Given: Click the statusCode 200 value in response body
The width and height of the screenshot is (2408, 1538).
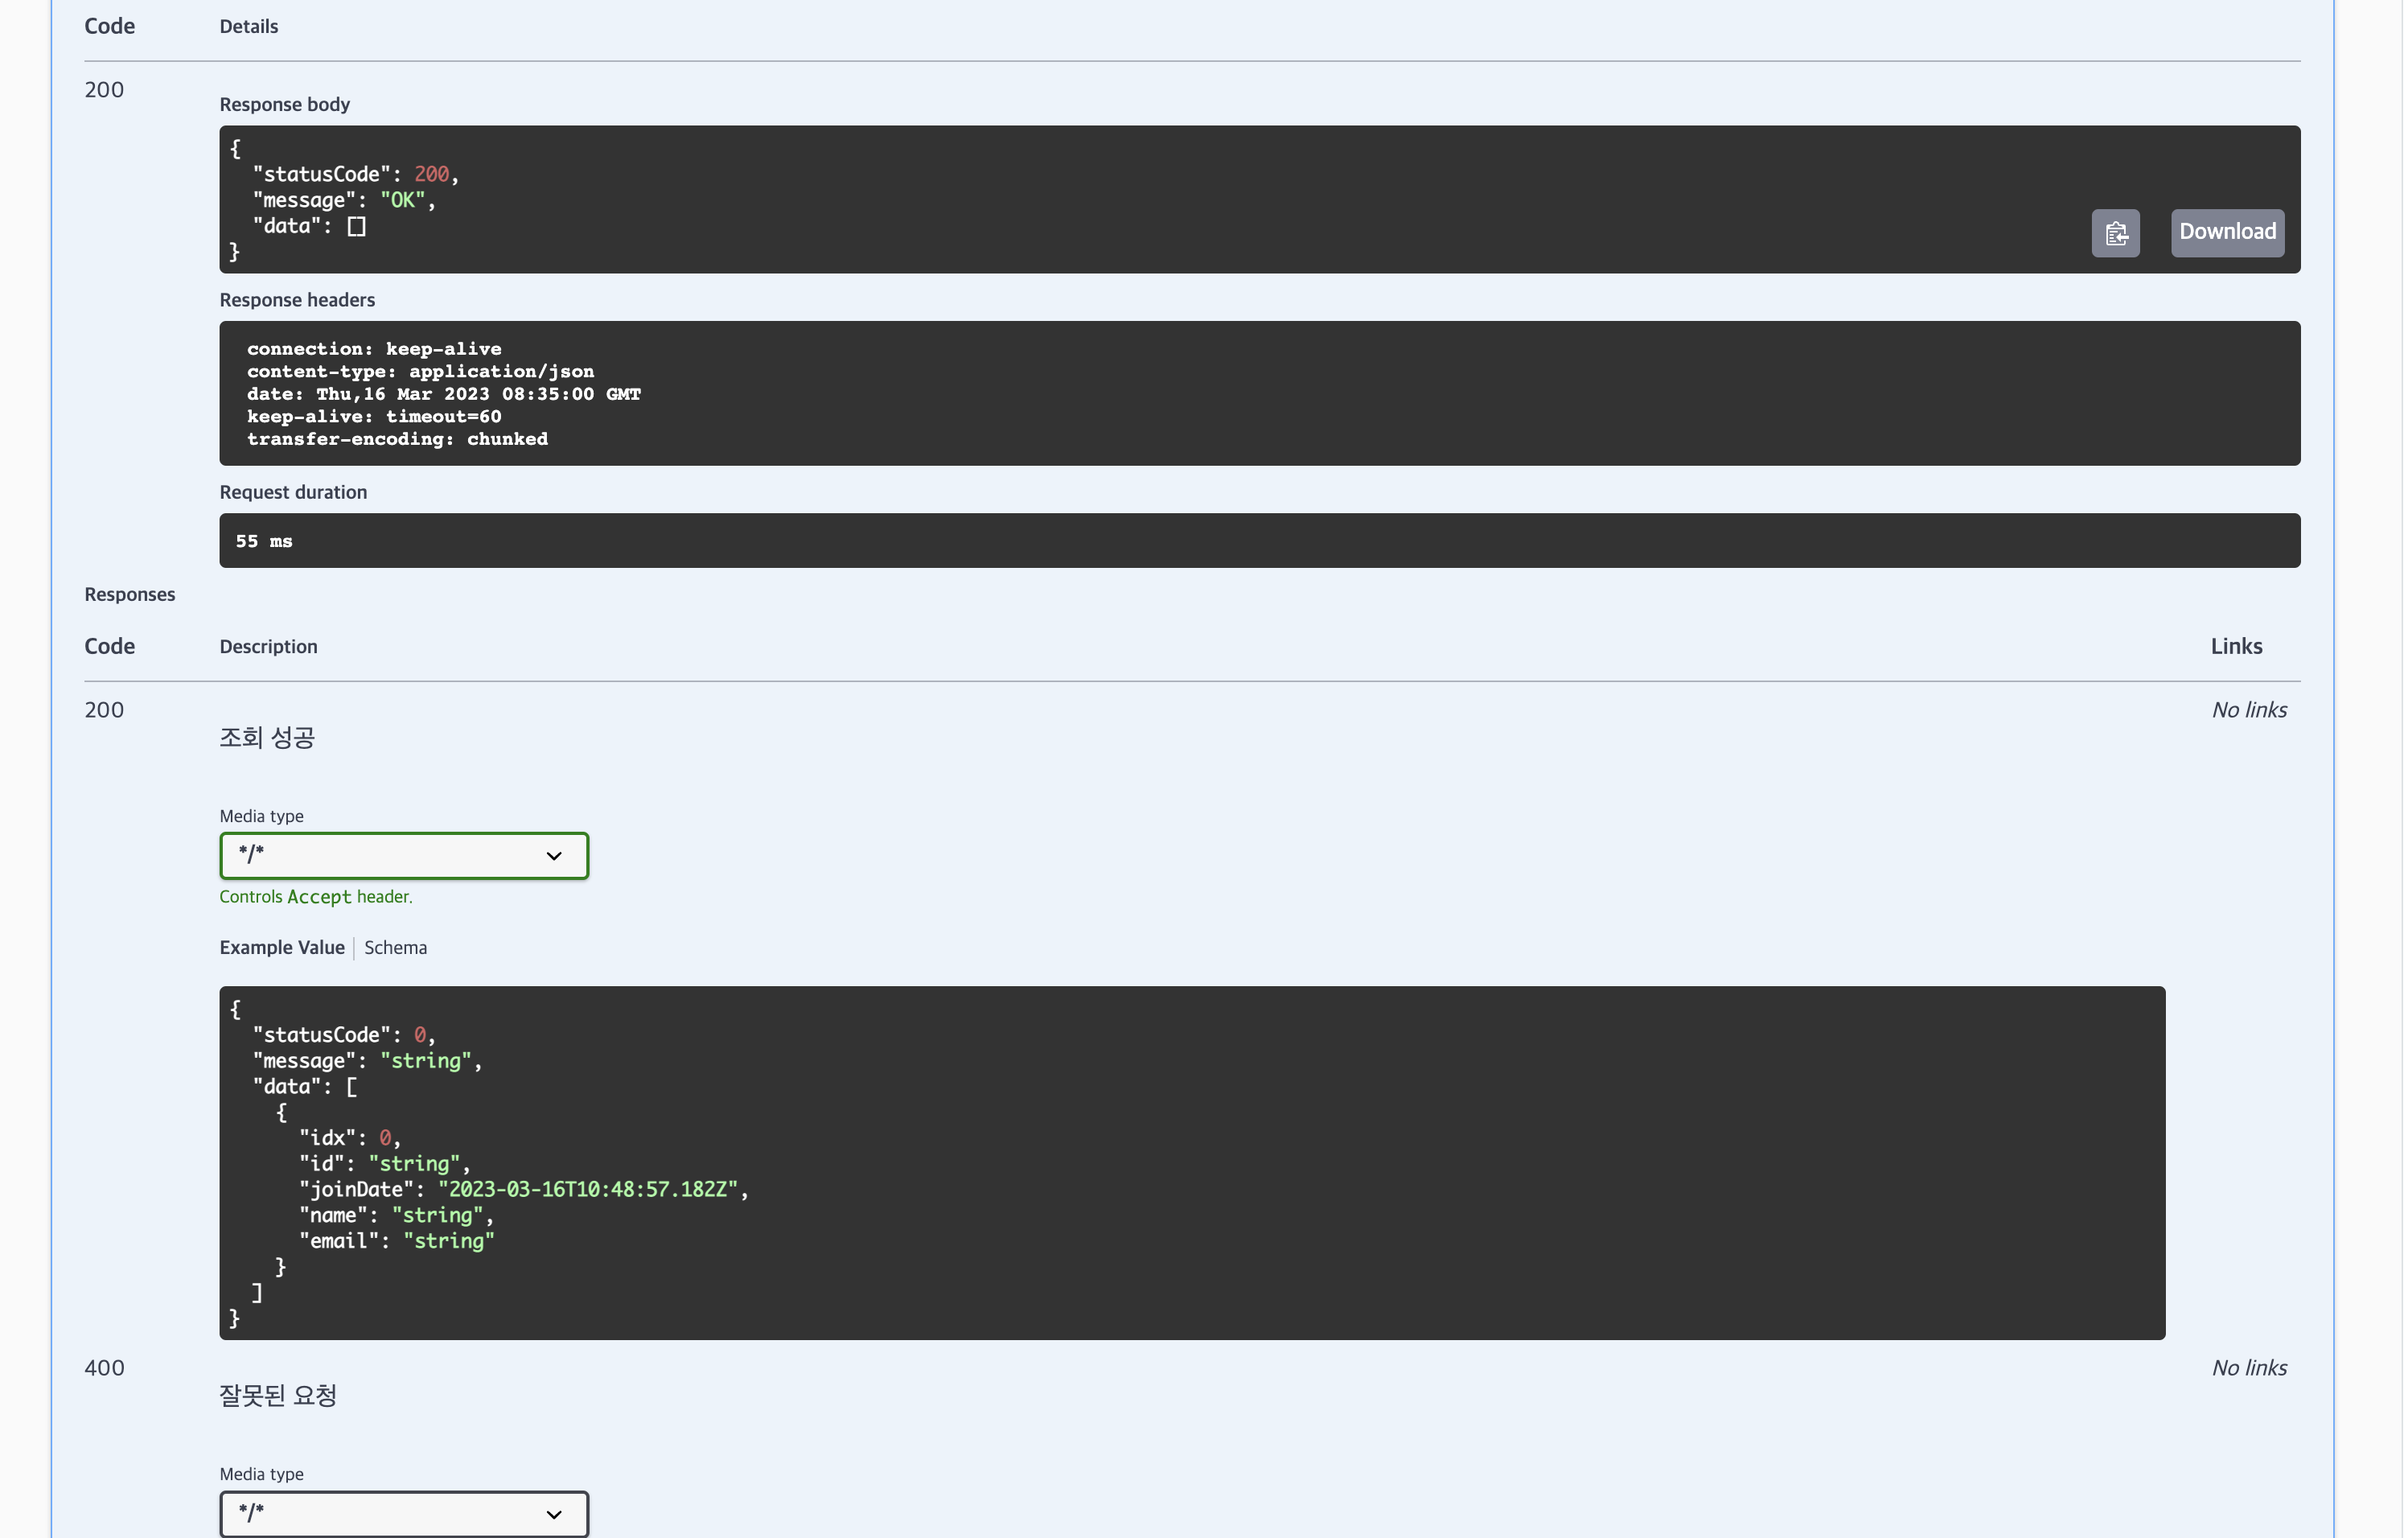Looking at the screenshot, I should click(x=431, y=175).
